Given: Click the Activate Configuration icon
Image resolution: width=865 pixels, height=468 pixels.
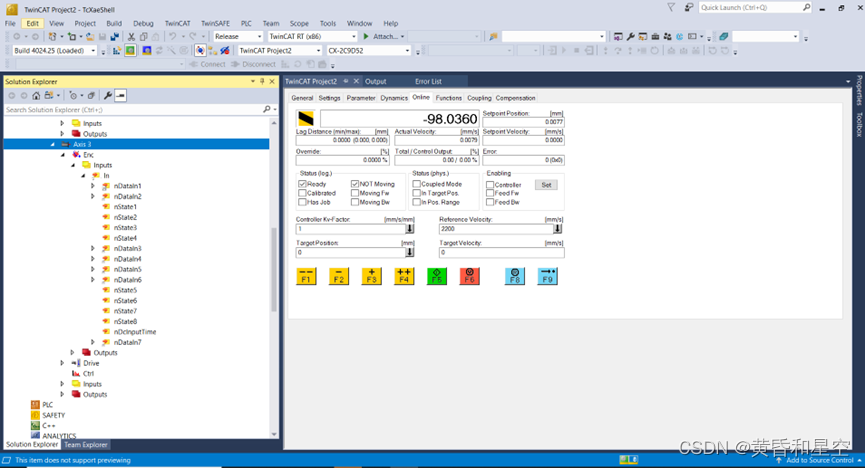Looking at the screenshot, I should [117, 50].
